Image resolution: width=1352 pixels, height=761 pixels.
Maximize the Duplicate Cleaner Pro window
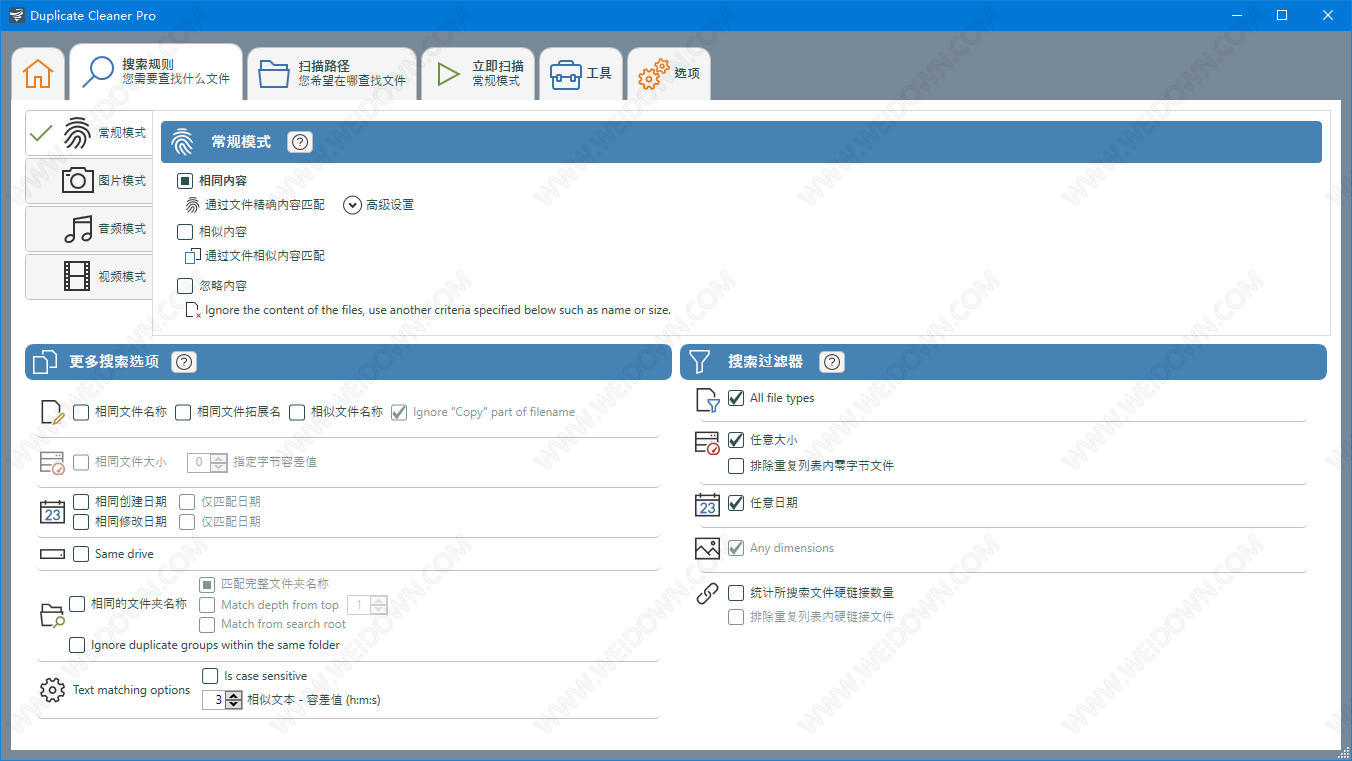pos(1282,15)
